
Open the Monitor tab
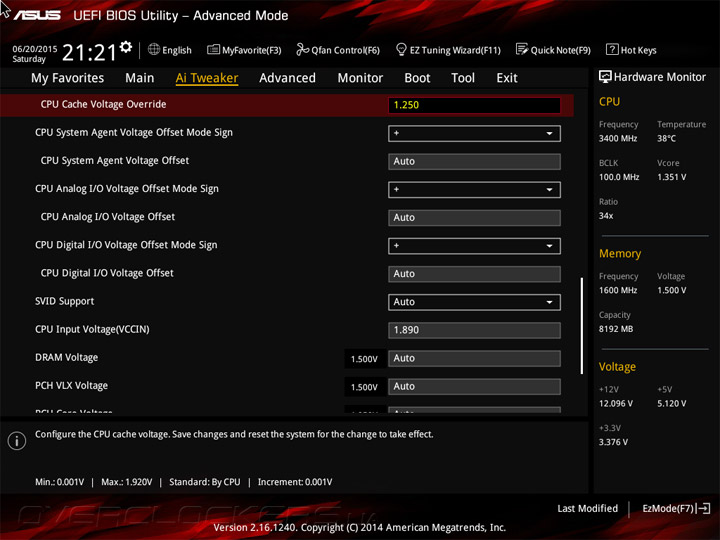tap(360, 78)
